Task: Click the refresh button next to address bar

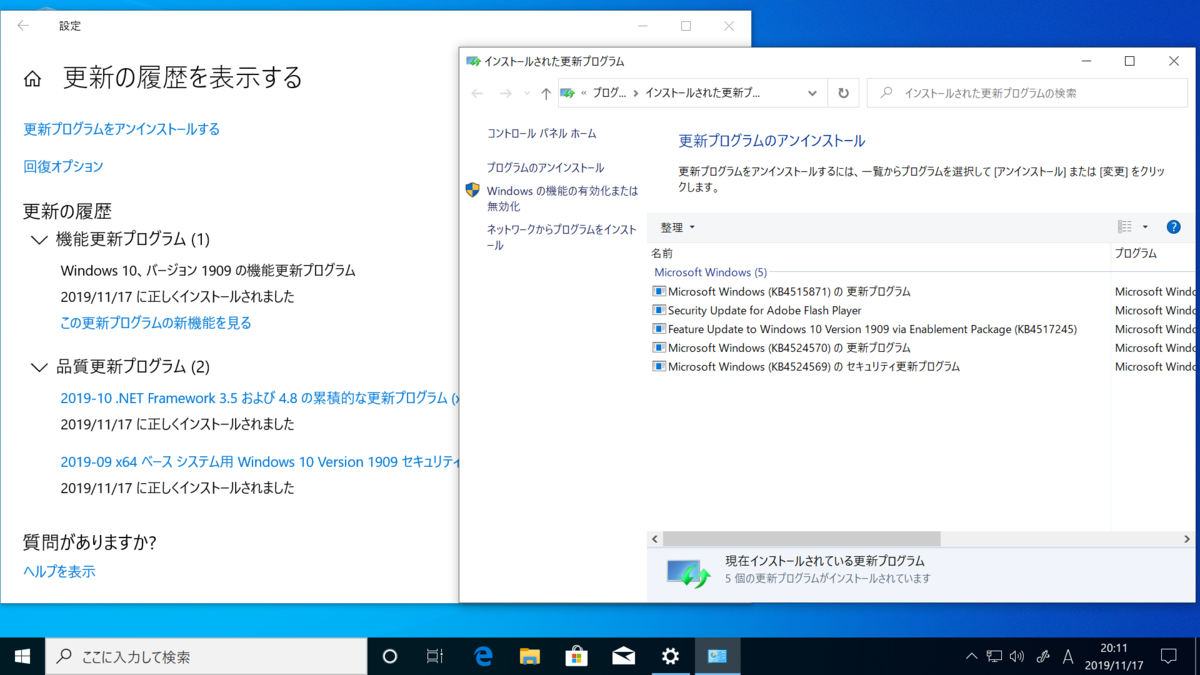Action: point(843,93)
